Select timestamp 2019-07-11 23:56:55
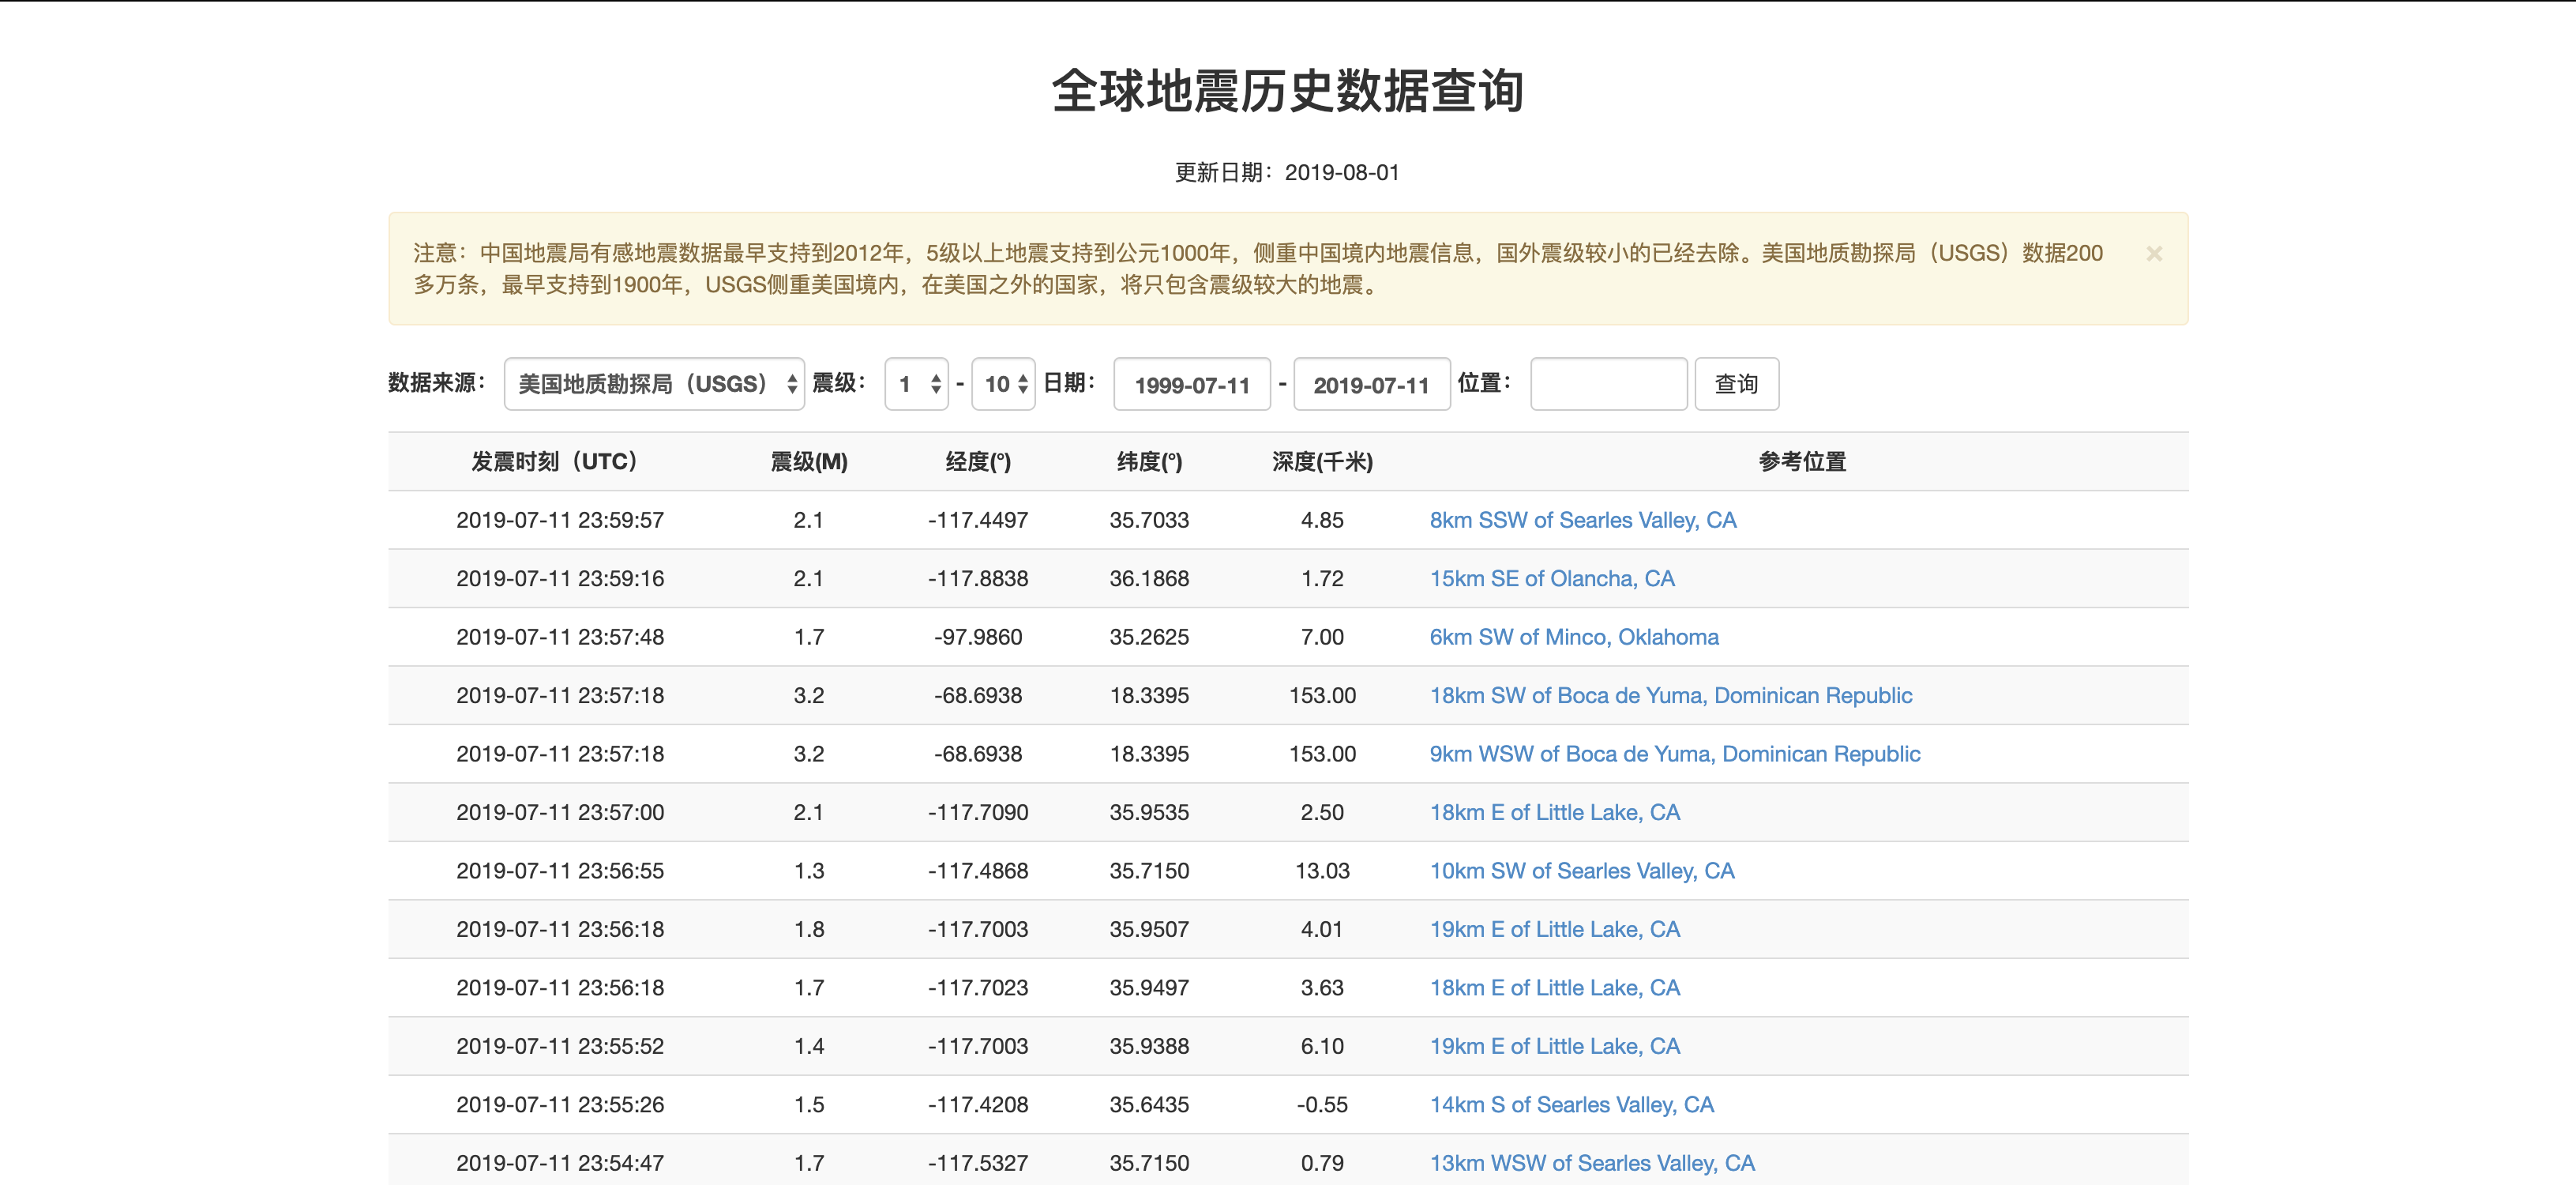 [x=560, y=871]
